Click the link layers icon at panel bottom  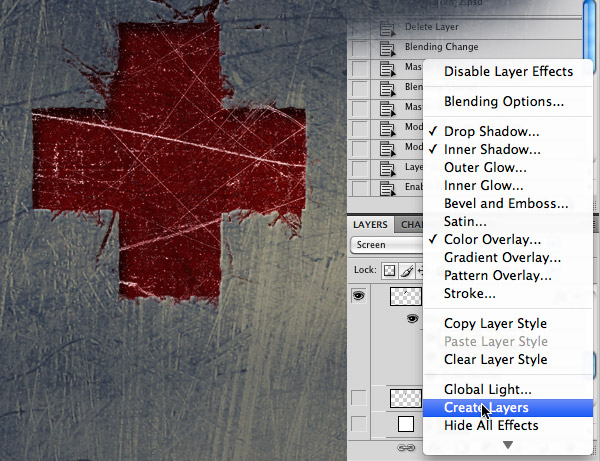406,447
